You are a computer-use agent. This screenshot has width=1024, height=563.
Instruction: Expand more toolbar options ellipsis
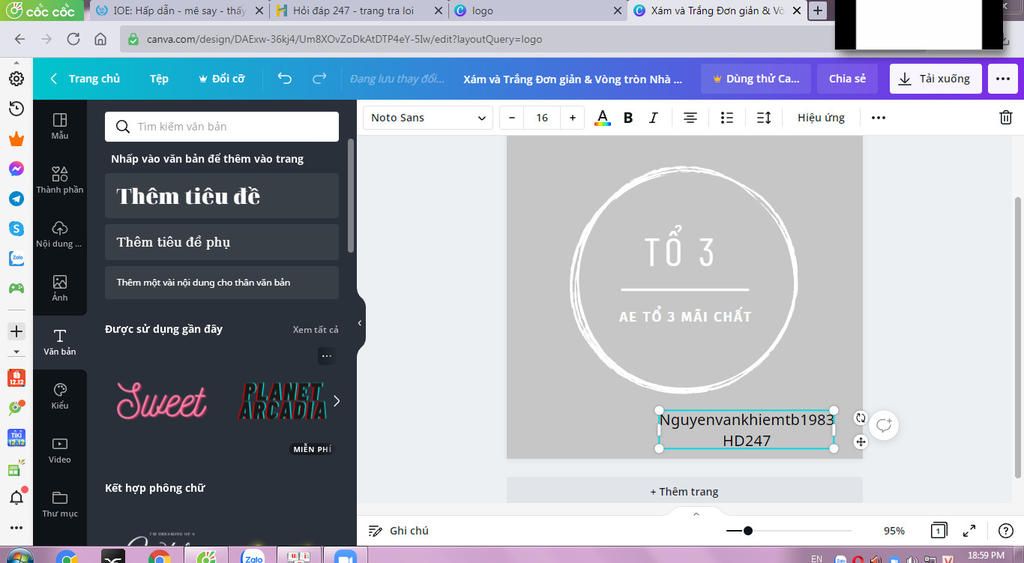click(x=878, y=118)
